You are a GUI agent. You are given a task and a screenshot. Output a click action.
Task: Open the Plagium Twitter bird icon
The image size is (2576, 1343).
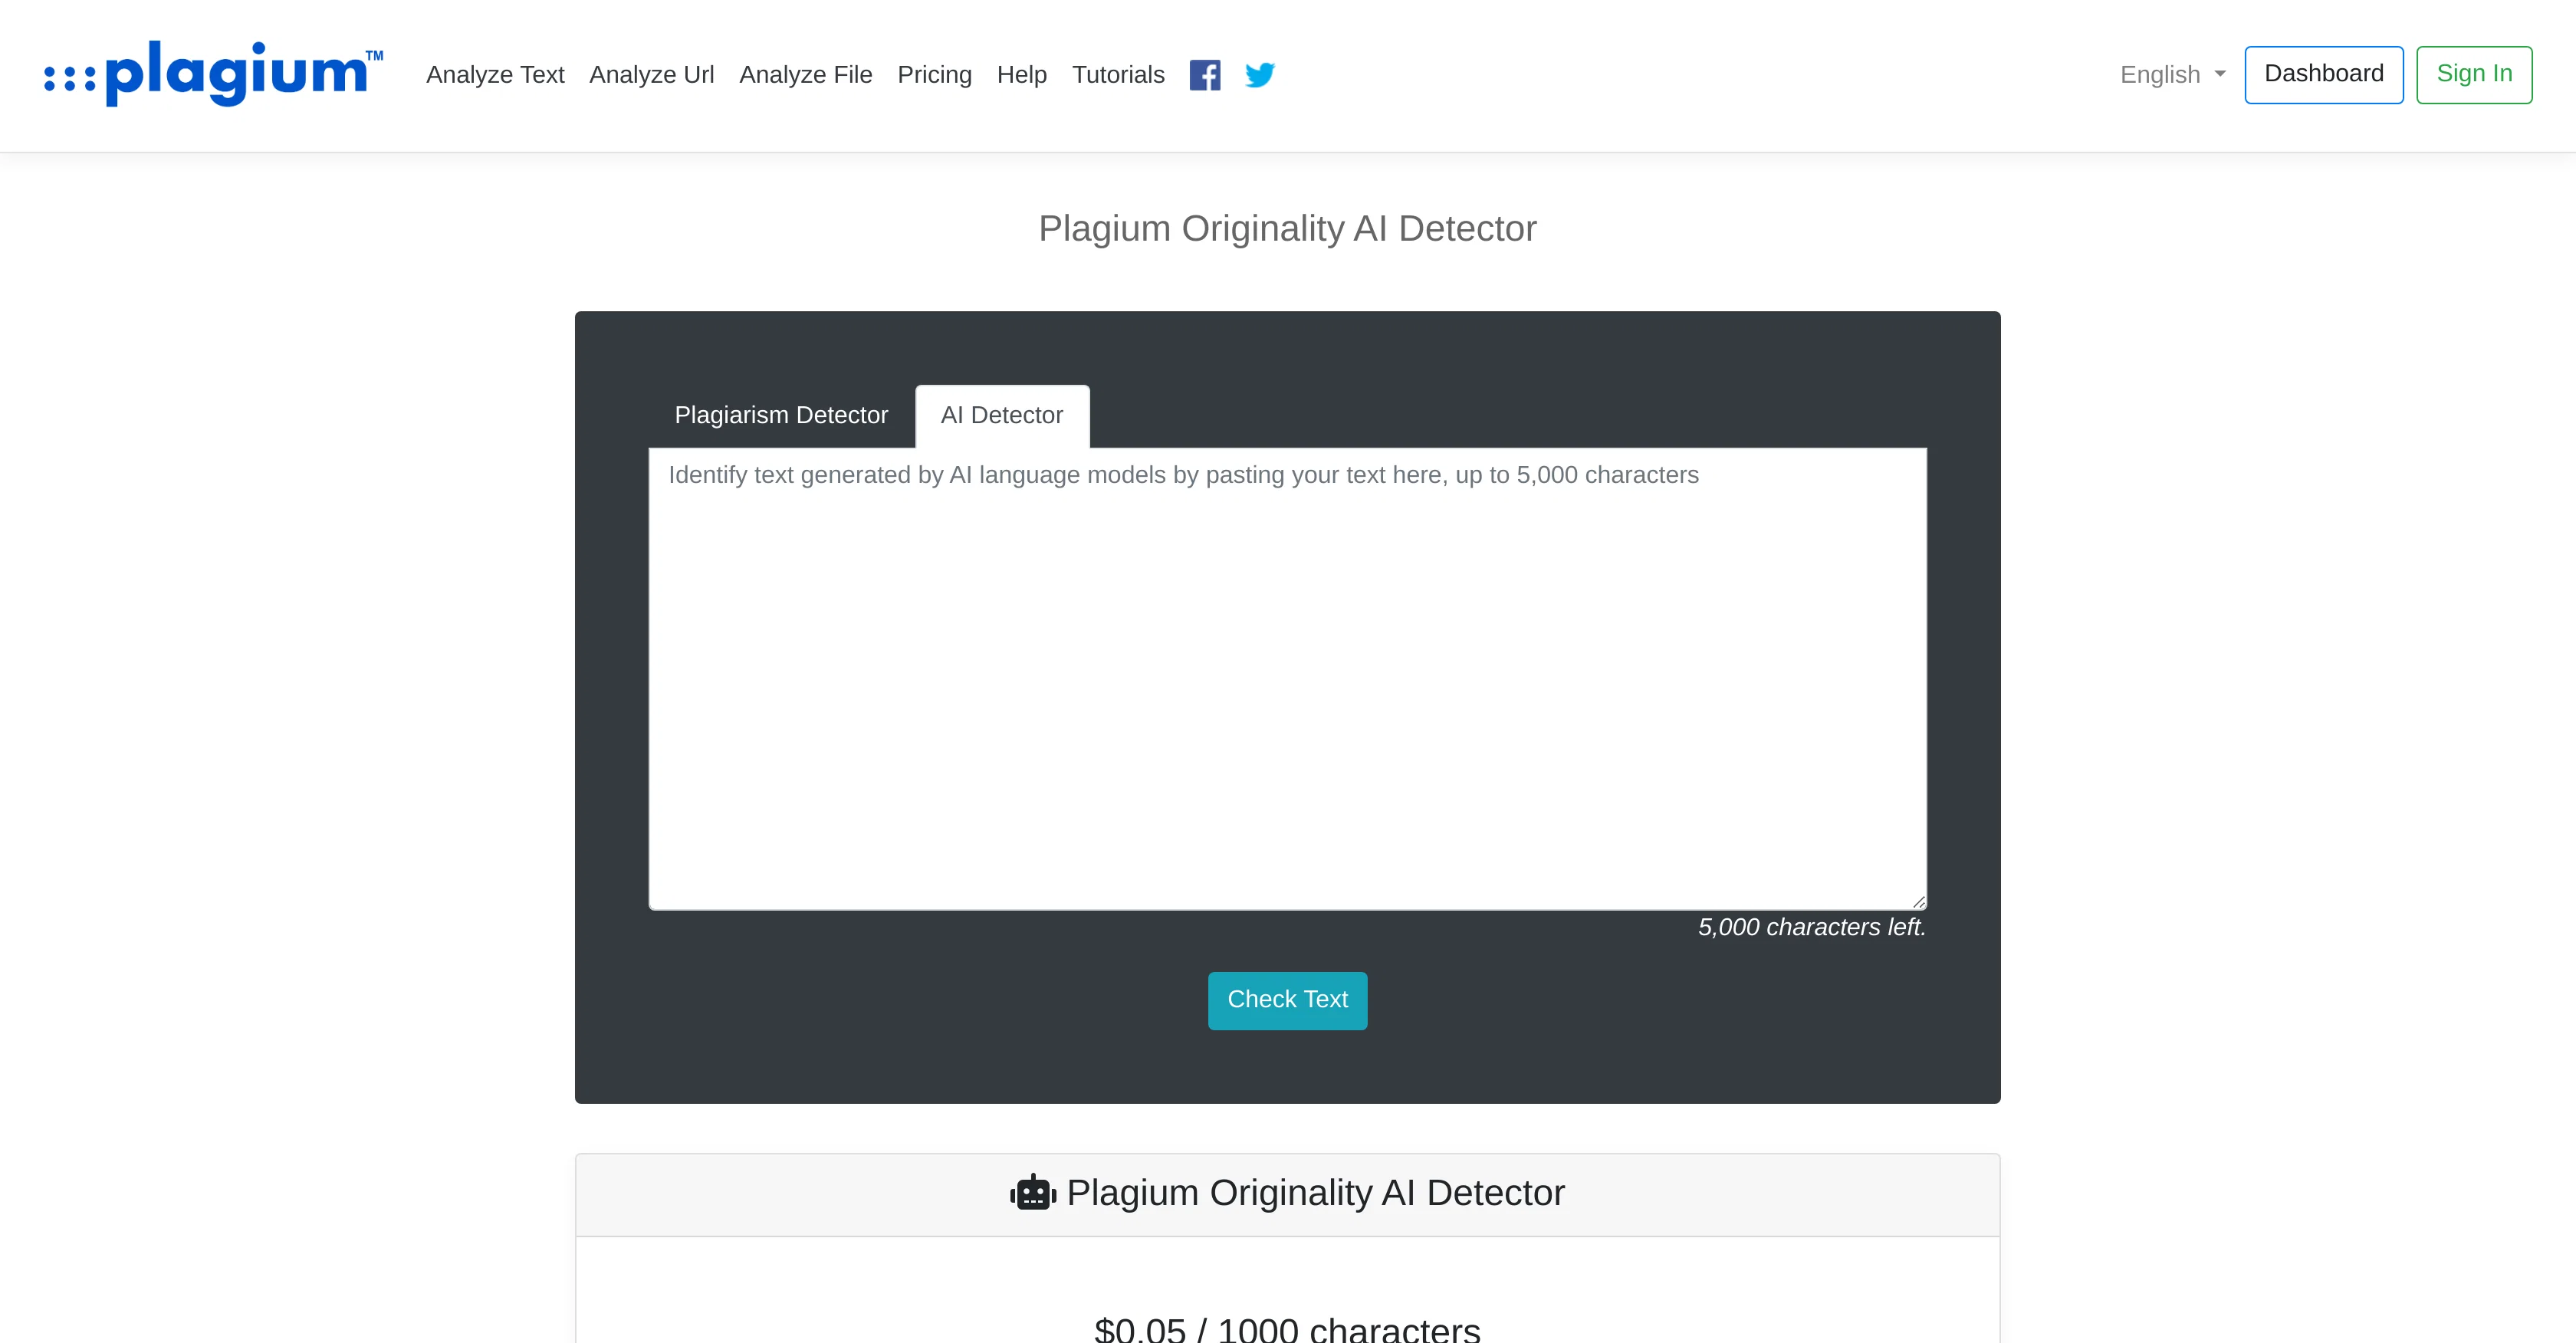[x=1259, y=75]
